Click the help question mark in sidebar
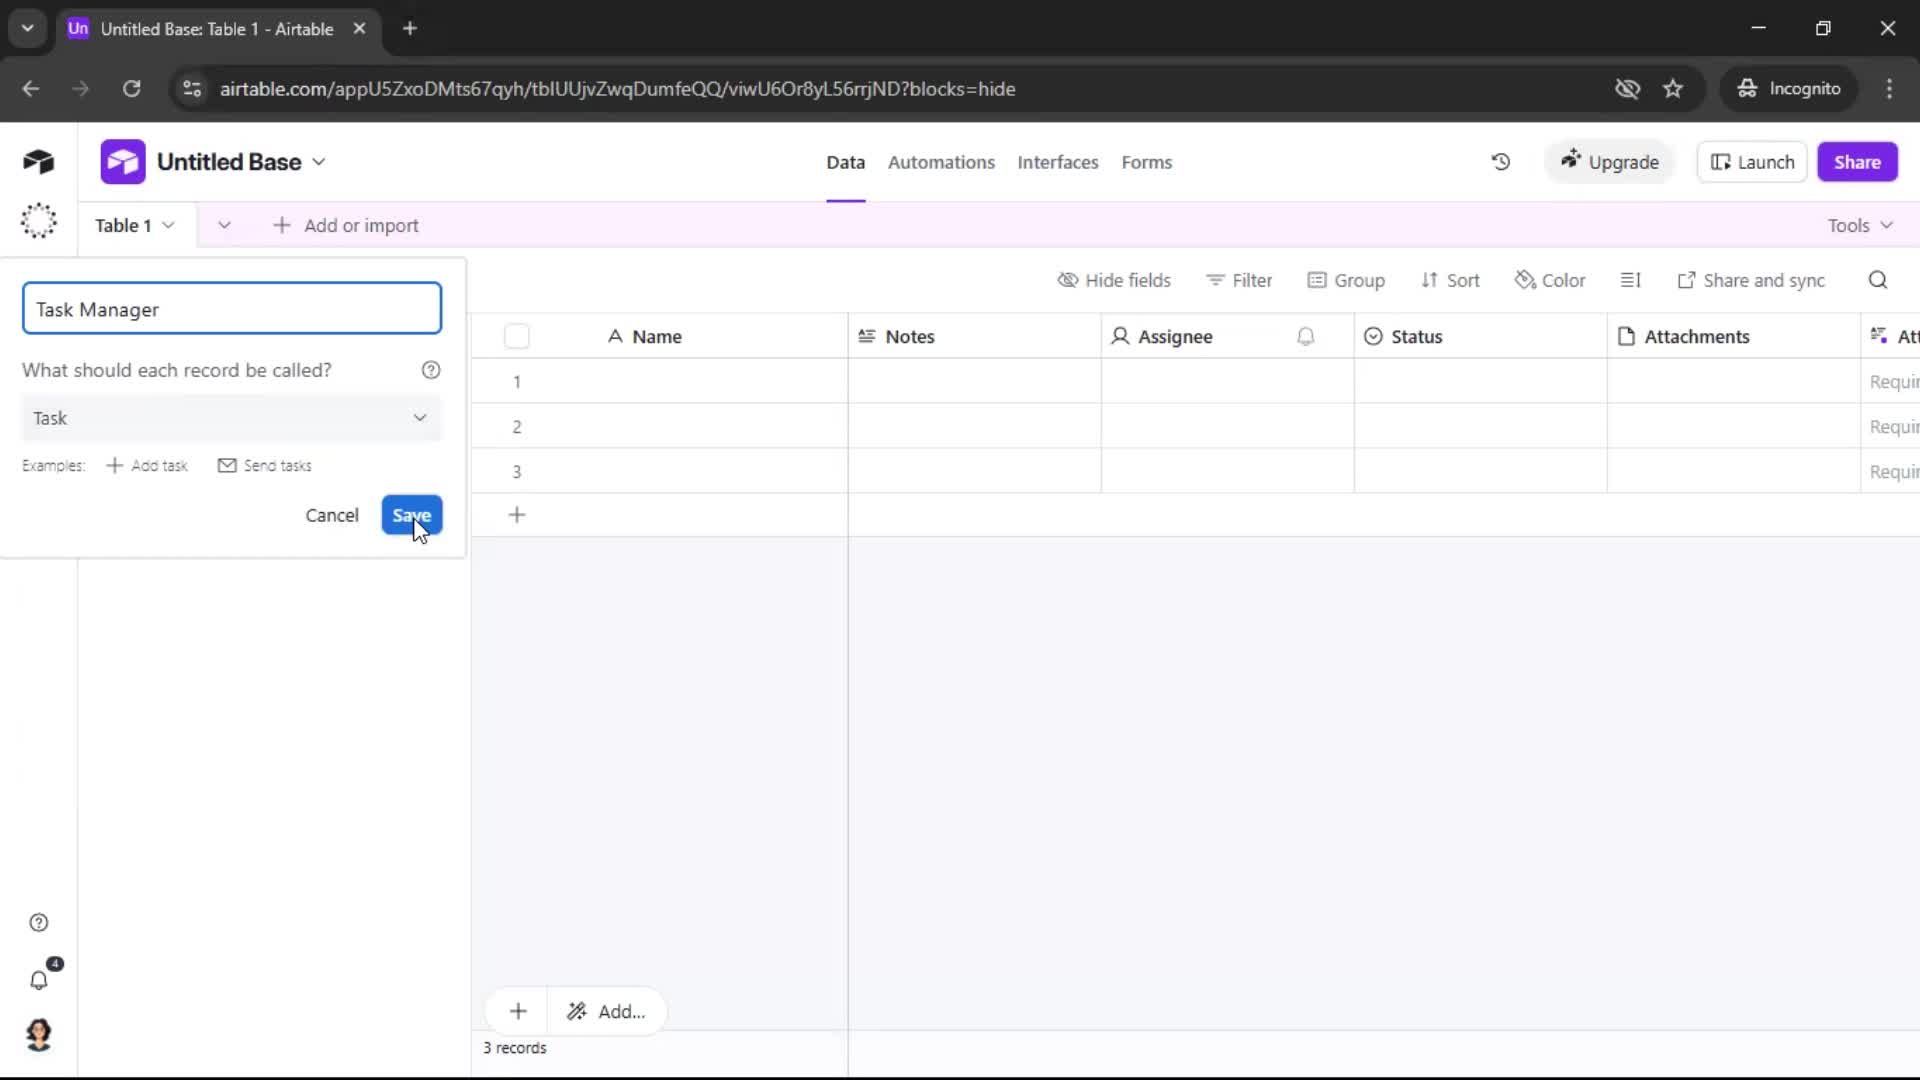The width and height of the screenshot is (1920, 1080). 38,922
